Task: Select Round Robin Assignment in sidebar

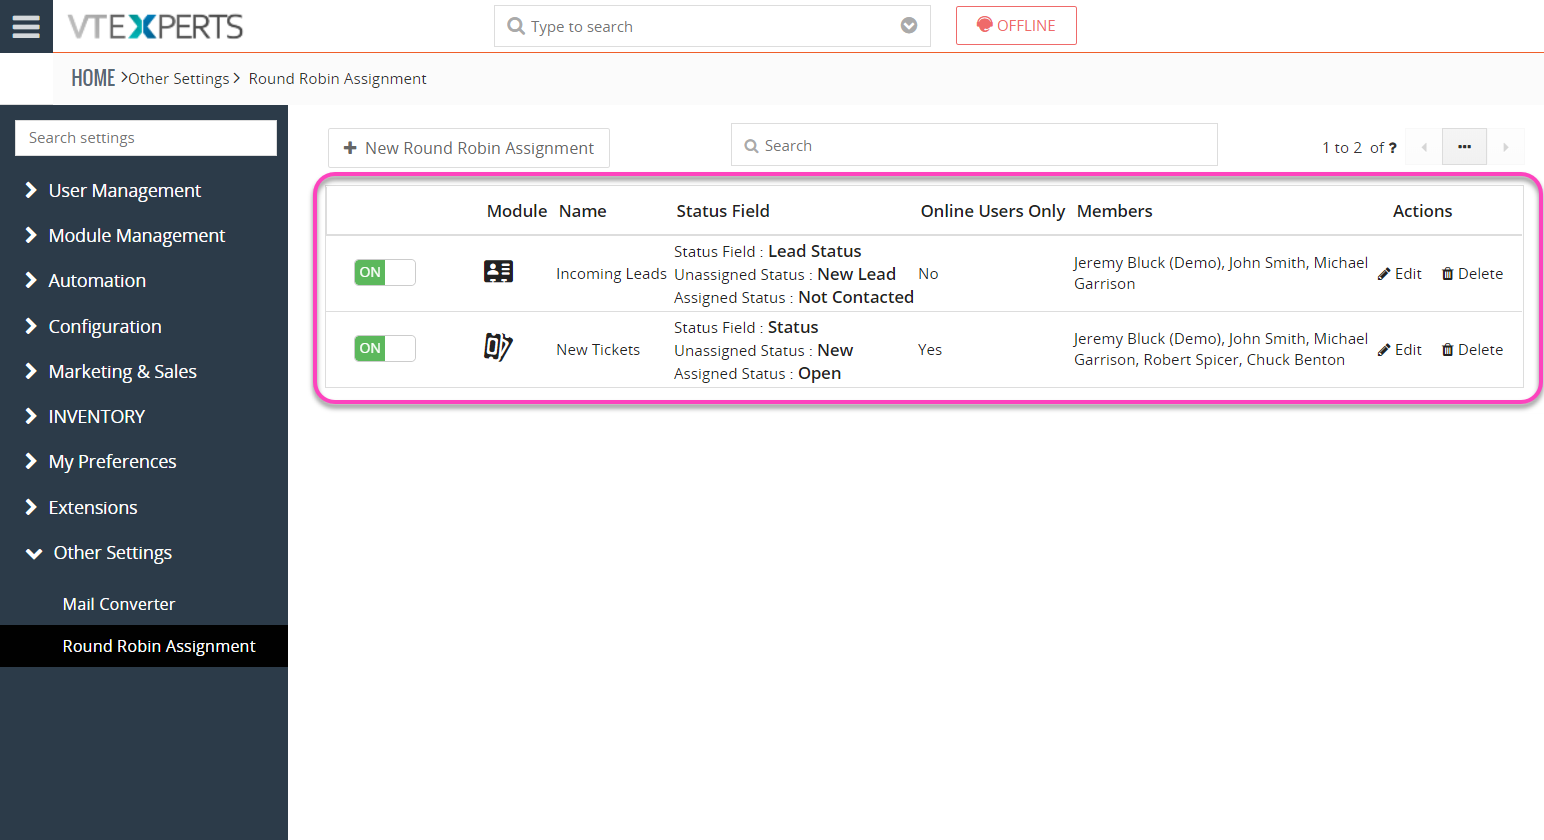Action: pyautogui.click(x=144, y=646)
